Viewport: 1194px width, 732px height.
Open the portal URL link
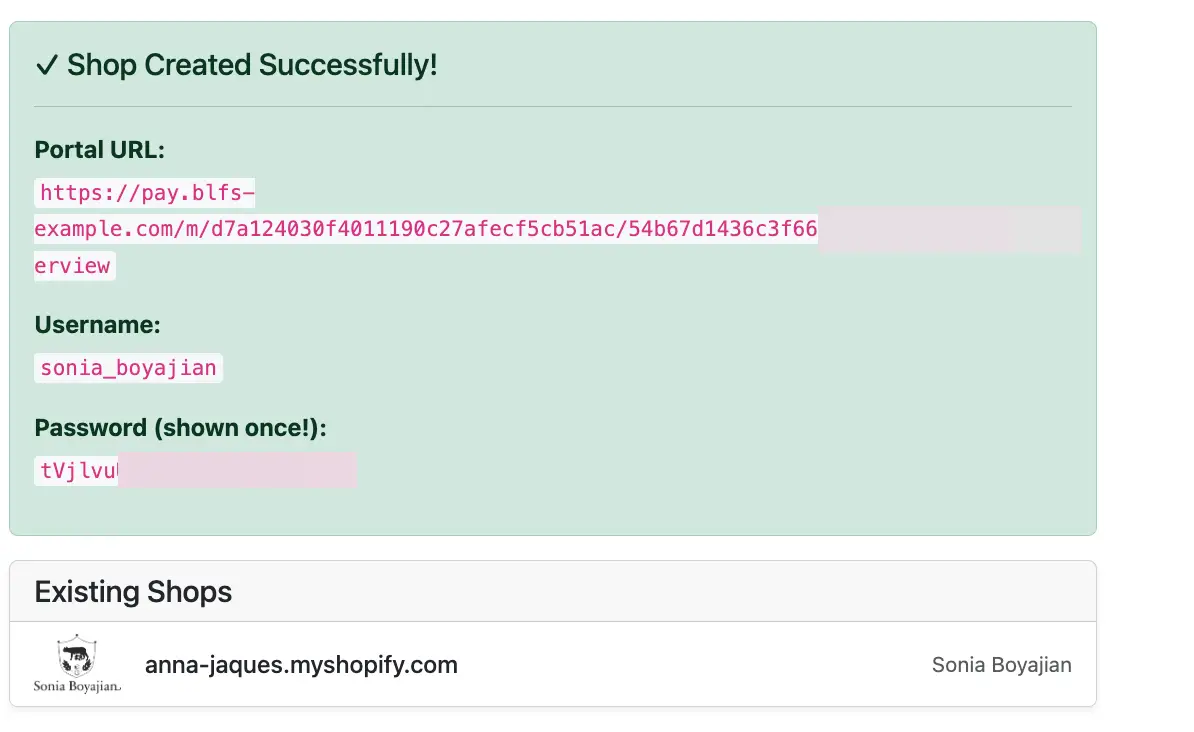(425, 229)
